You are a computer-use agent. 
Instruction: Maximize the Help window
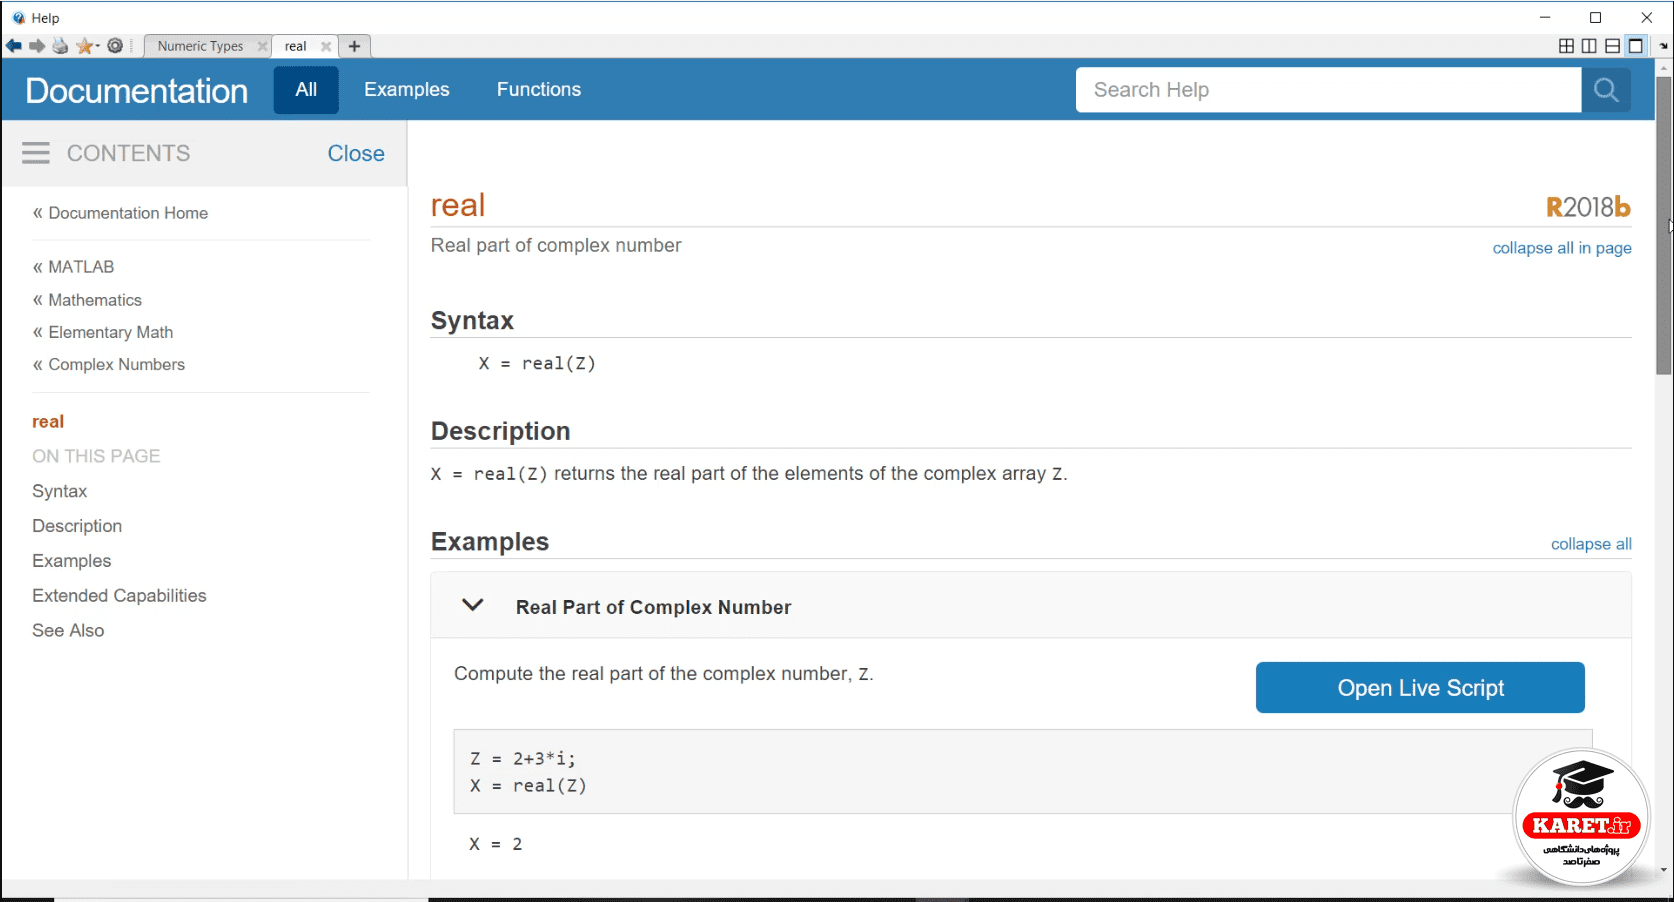[x=1596, y=18]
